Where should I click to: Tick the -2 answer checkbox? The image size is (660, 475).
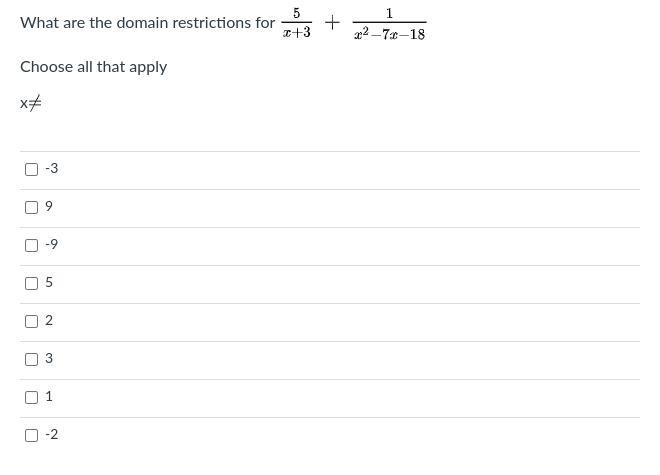point(31,435)
